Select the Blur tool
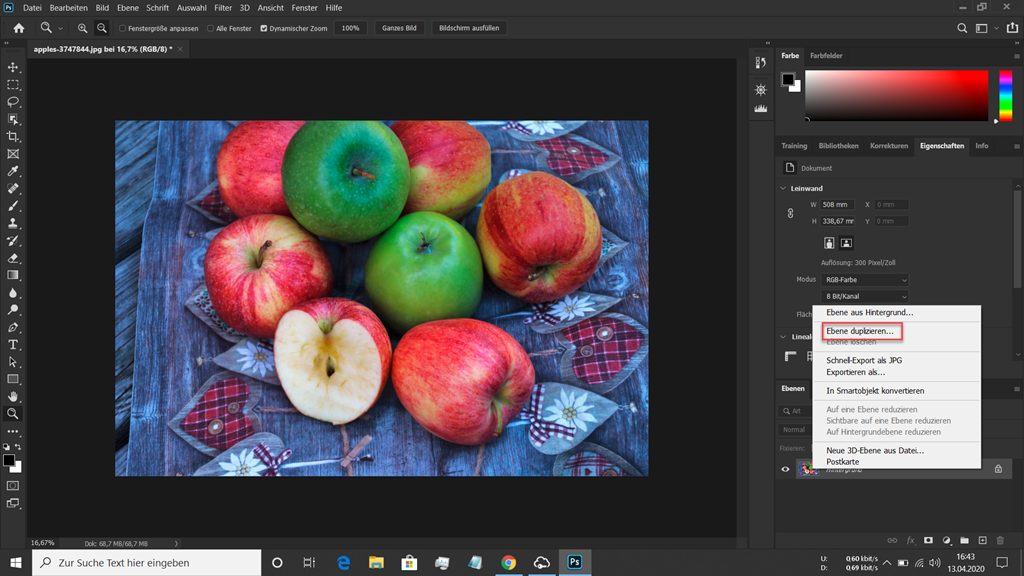This screenshot has height=576, width=1024. pyautogui.click(x=13, y=293)
